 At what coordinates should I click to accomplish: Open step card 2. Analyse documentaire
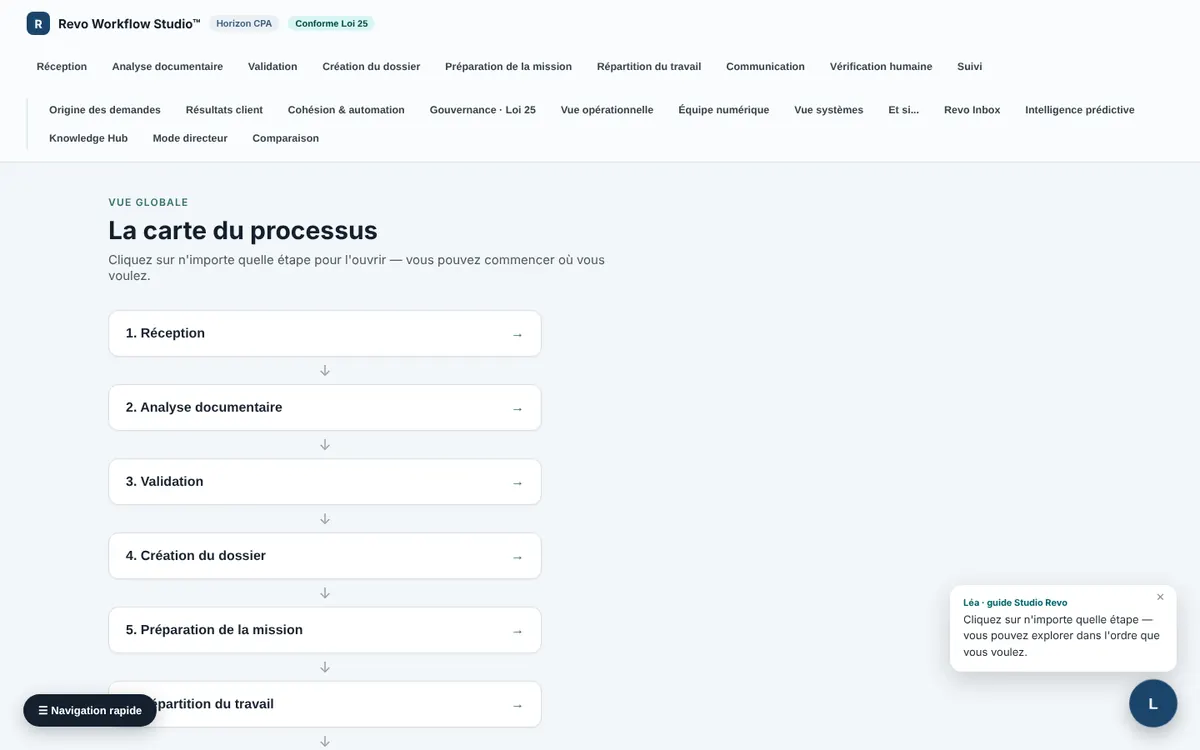325,407
